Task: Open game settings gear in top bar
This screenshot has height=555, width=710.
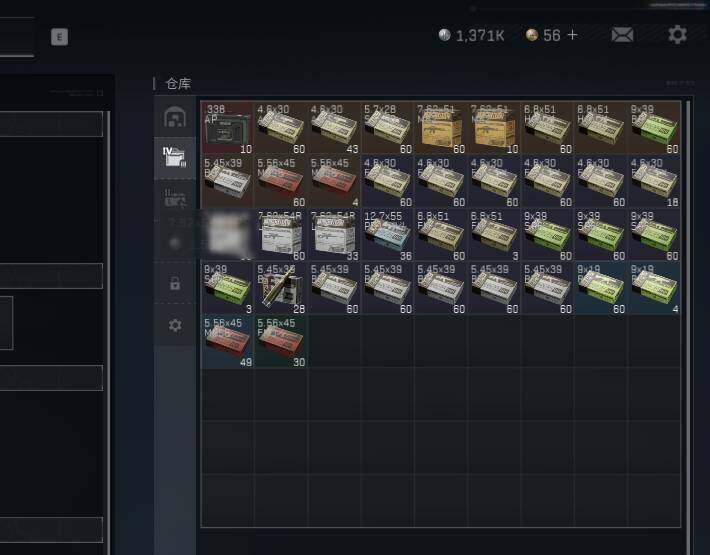Action: coord(677,35)
